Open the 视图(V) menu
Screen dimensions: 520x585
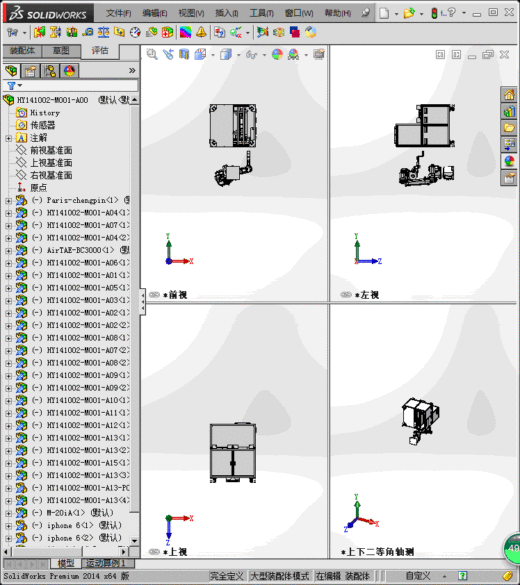coord(191,13)
